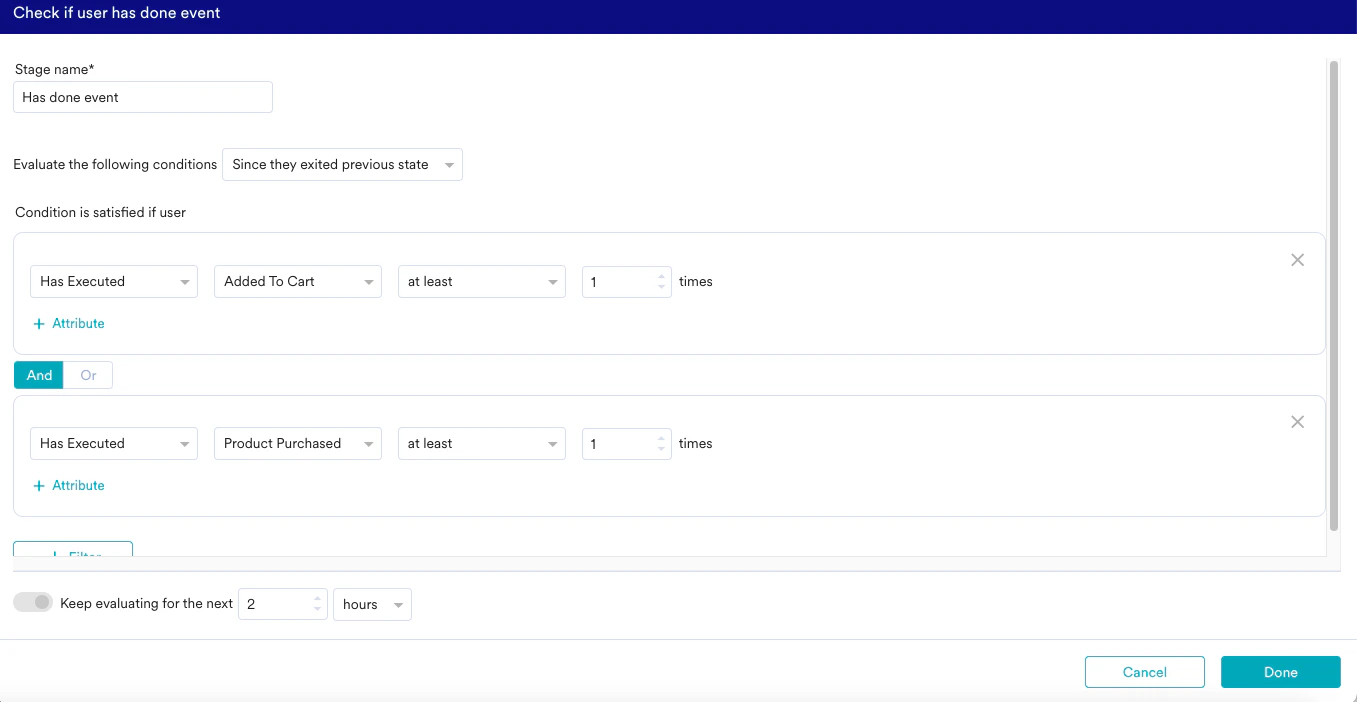
Task: Increase Product Purchased times count stepper
Action: click(661, 438)
